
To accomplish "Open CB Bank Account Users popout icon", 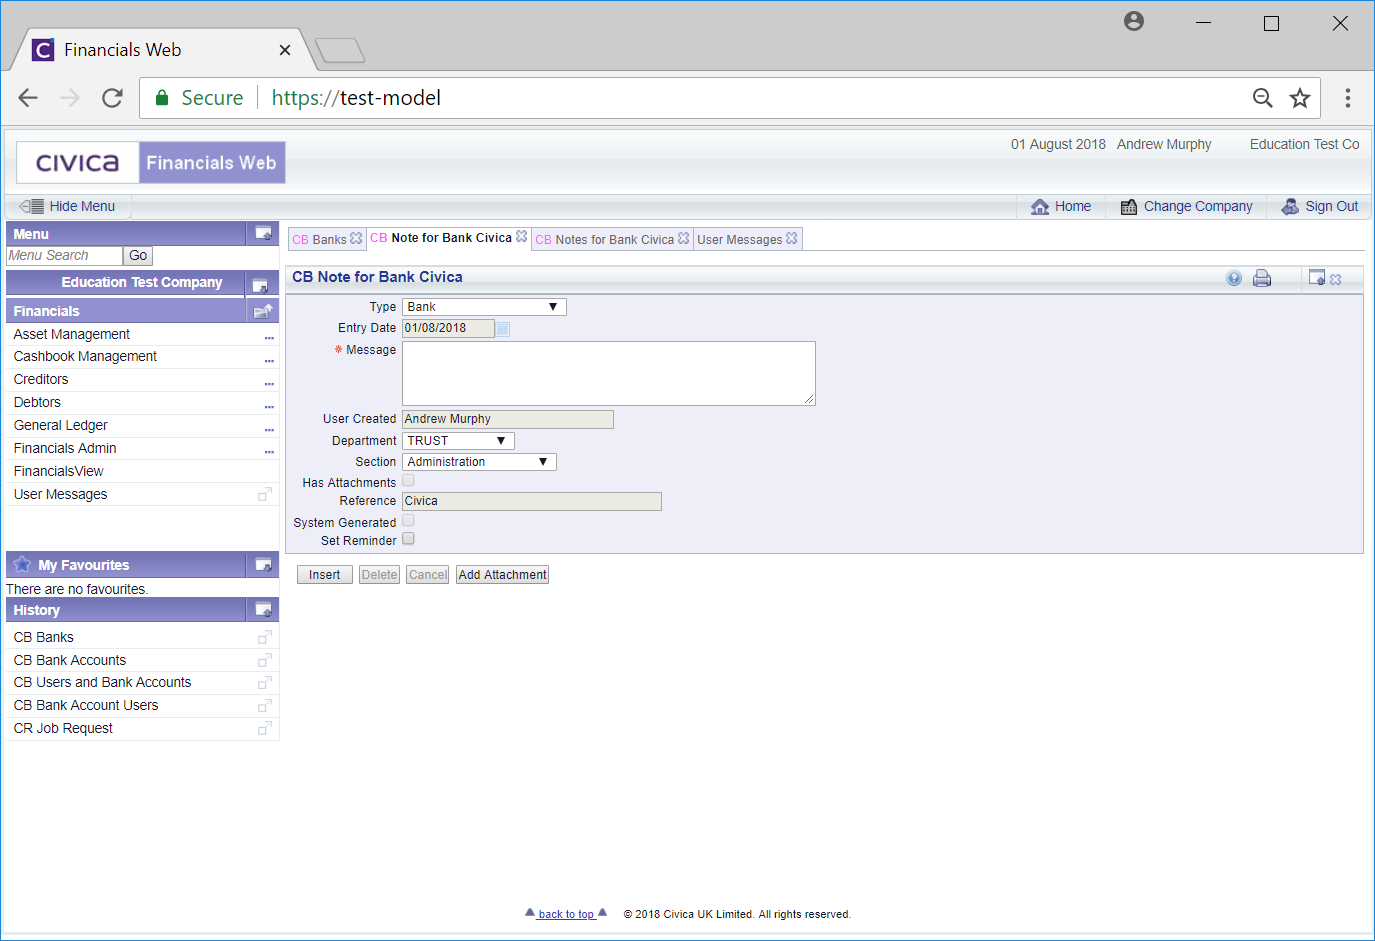I will 265,706.
